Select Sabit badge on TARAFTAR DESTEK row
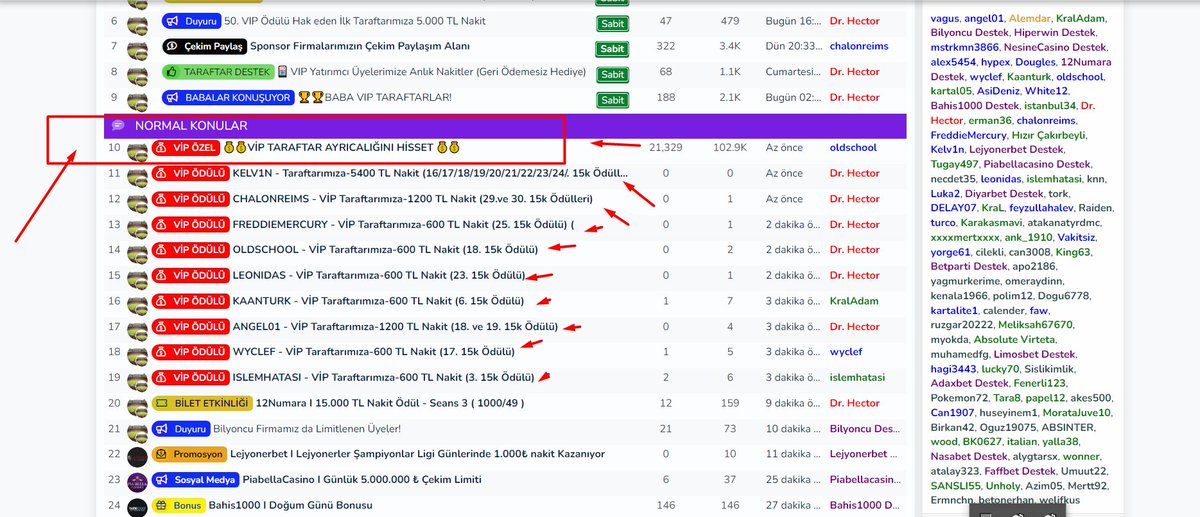The width and height of the screenshot is (1200, 517). 612,74
